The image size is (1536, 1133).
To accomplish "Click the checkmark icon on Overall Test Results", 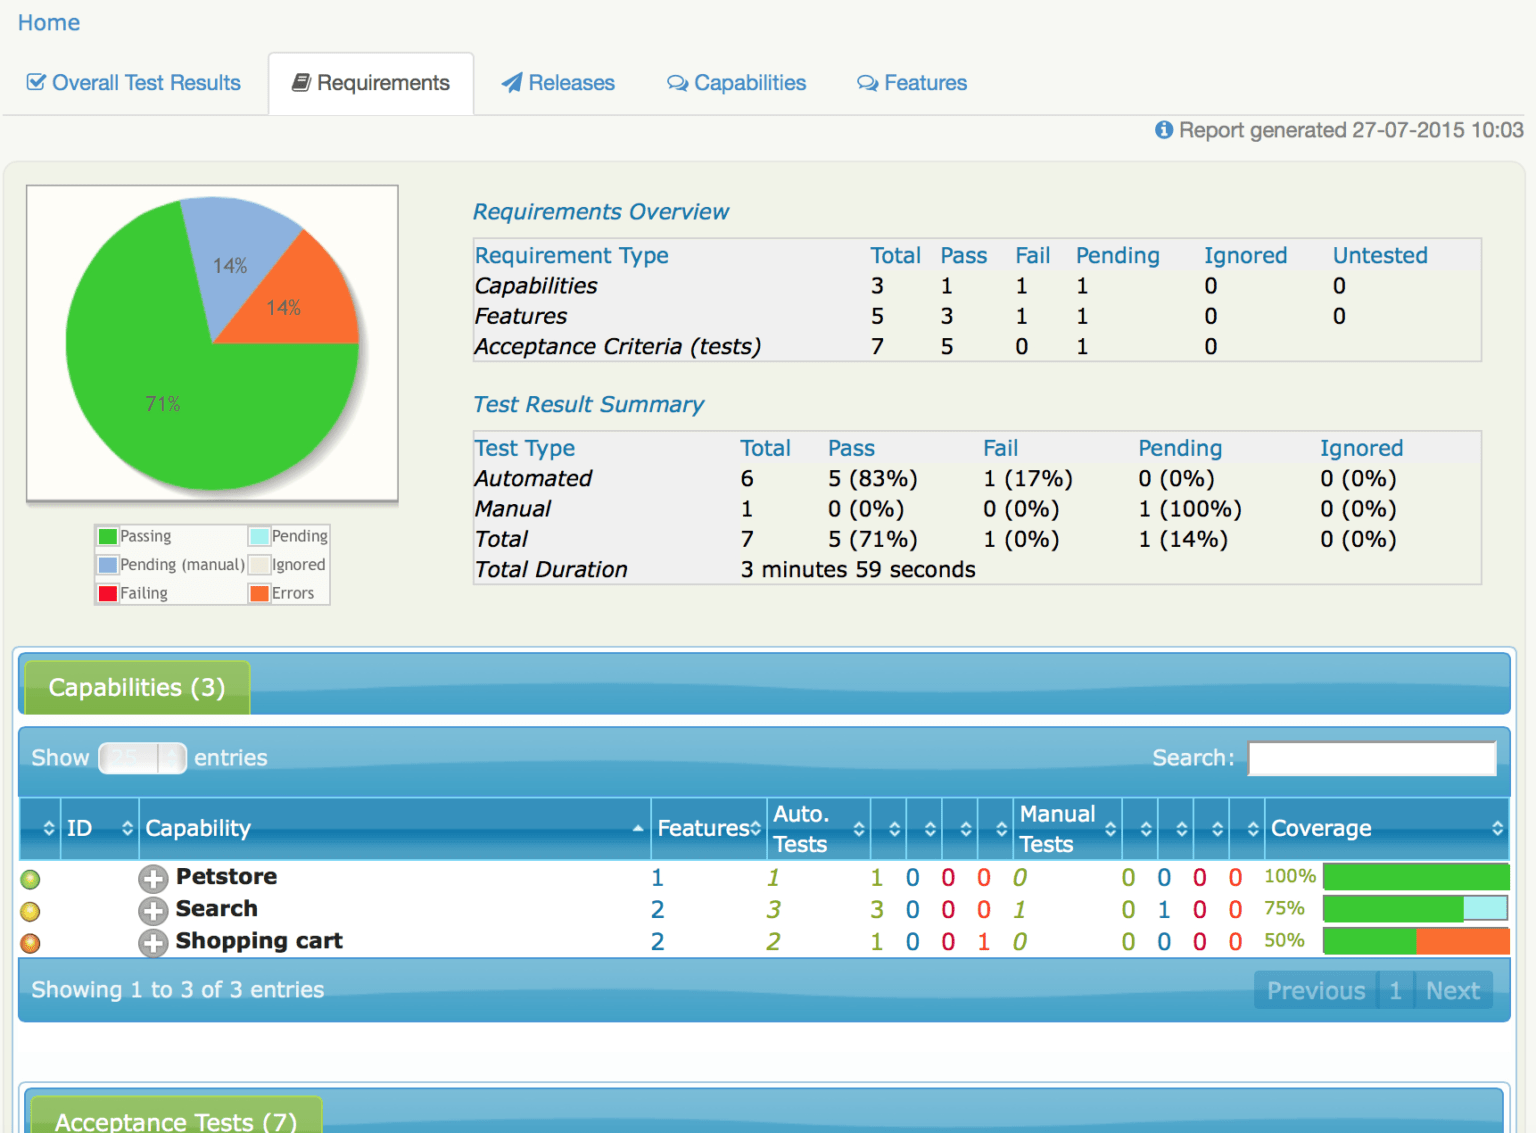I will [35, 82].
